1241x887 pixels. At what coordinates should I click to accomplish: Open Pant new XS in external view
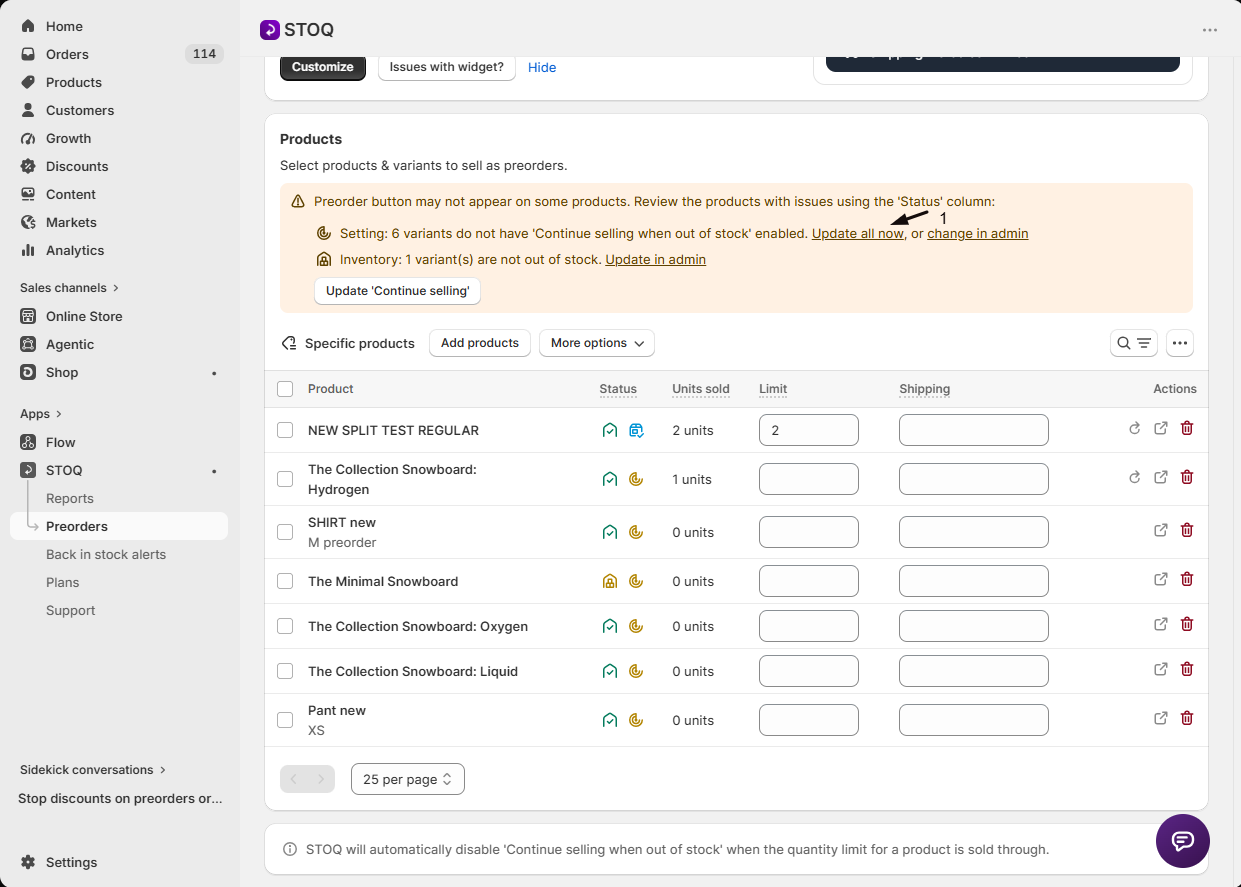[1161, 718]
